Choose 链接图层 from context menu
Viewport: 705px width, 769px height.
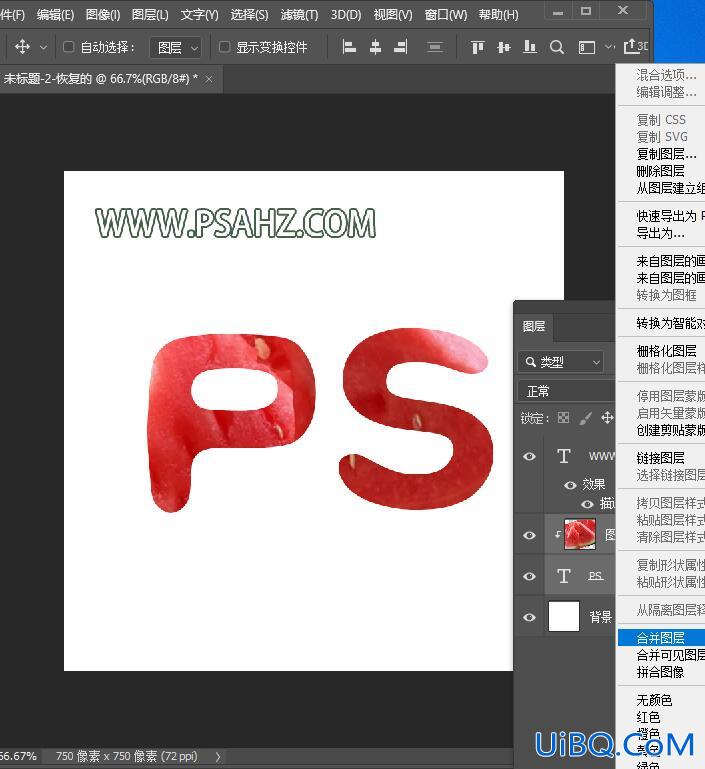tap(661, 458)
